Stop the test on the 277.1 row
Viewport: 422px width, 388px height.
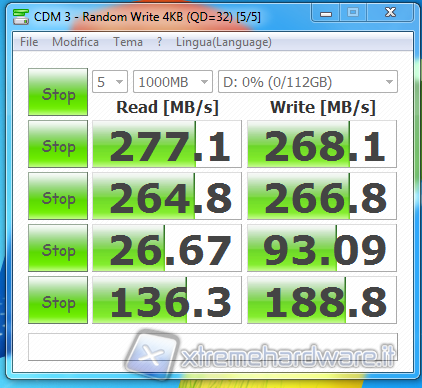[x=58, y=144]
